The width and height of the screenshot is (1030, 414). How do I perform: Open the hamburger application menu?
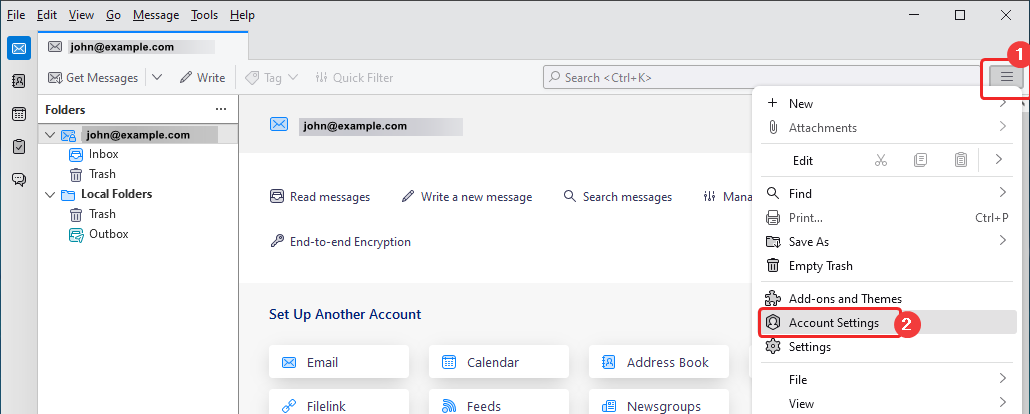(x=1006, y=77)
